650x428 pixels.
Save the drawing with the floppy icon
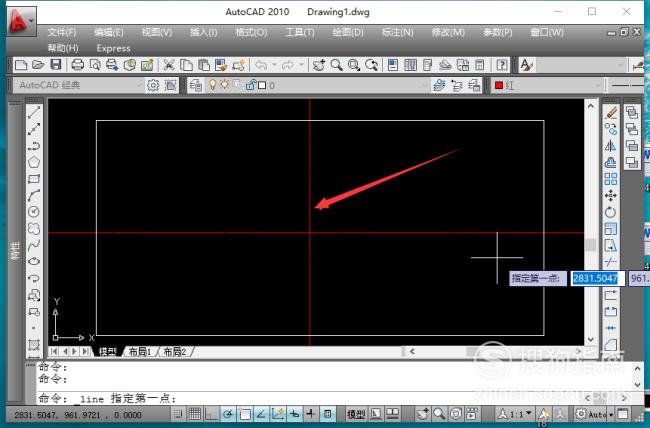[56, 65]
